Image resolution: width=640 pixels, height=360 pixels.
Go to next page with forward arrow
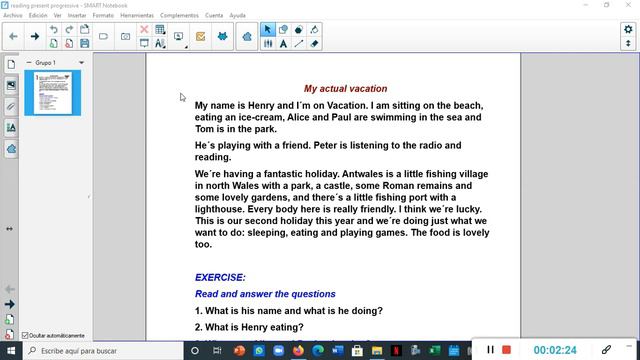(x=35, y=36)
